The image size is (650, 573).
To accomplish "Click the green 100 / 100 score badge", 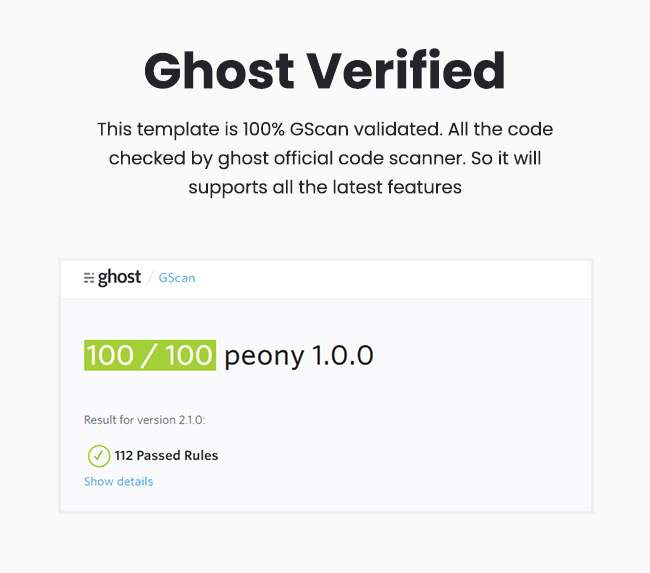I will coord(150,355).
